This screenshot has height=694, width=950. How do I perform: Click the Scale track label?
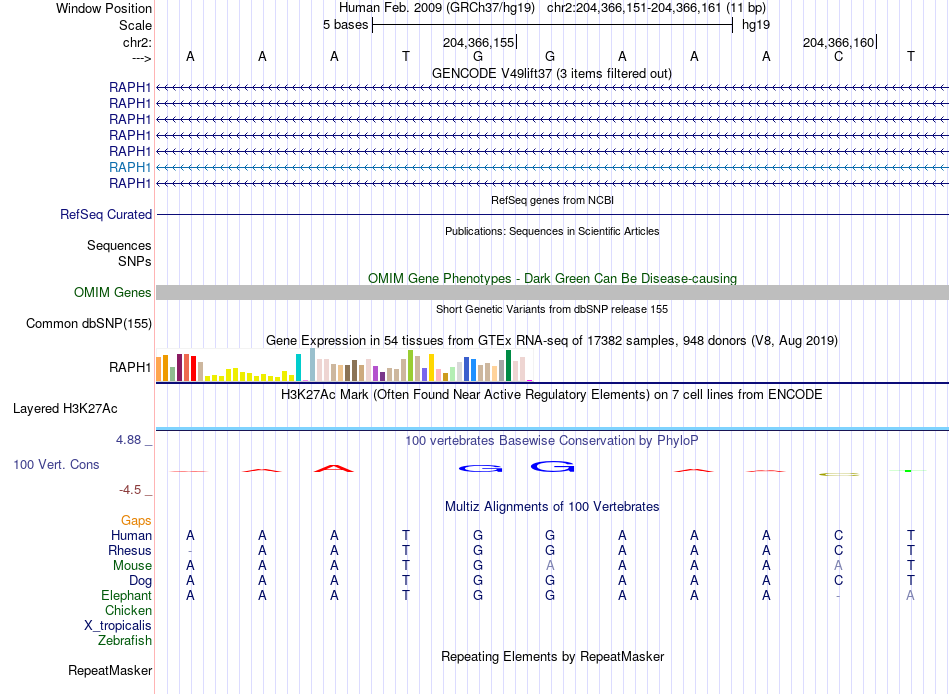click(135, 25)
